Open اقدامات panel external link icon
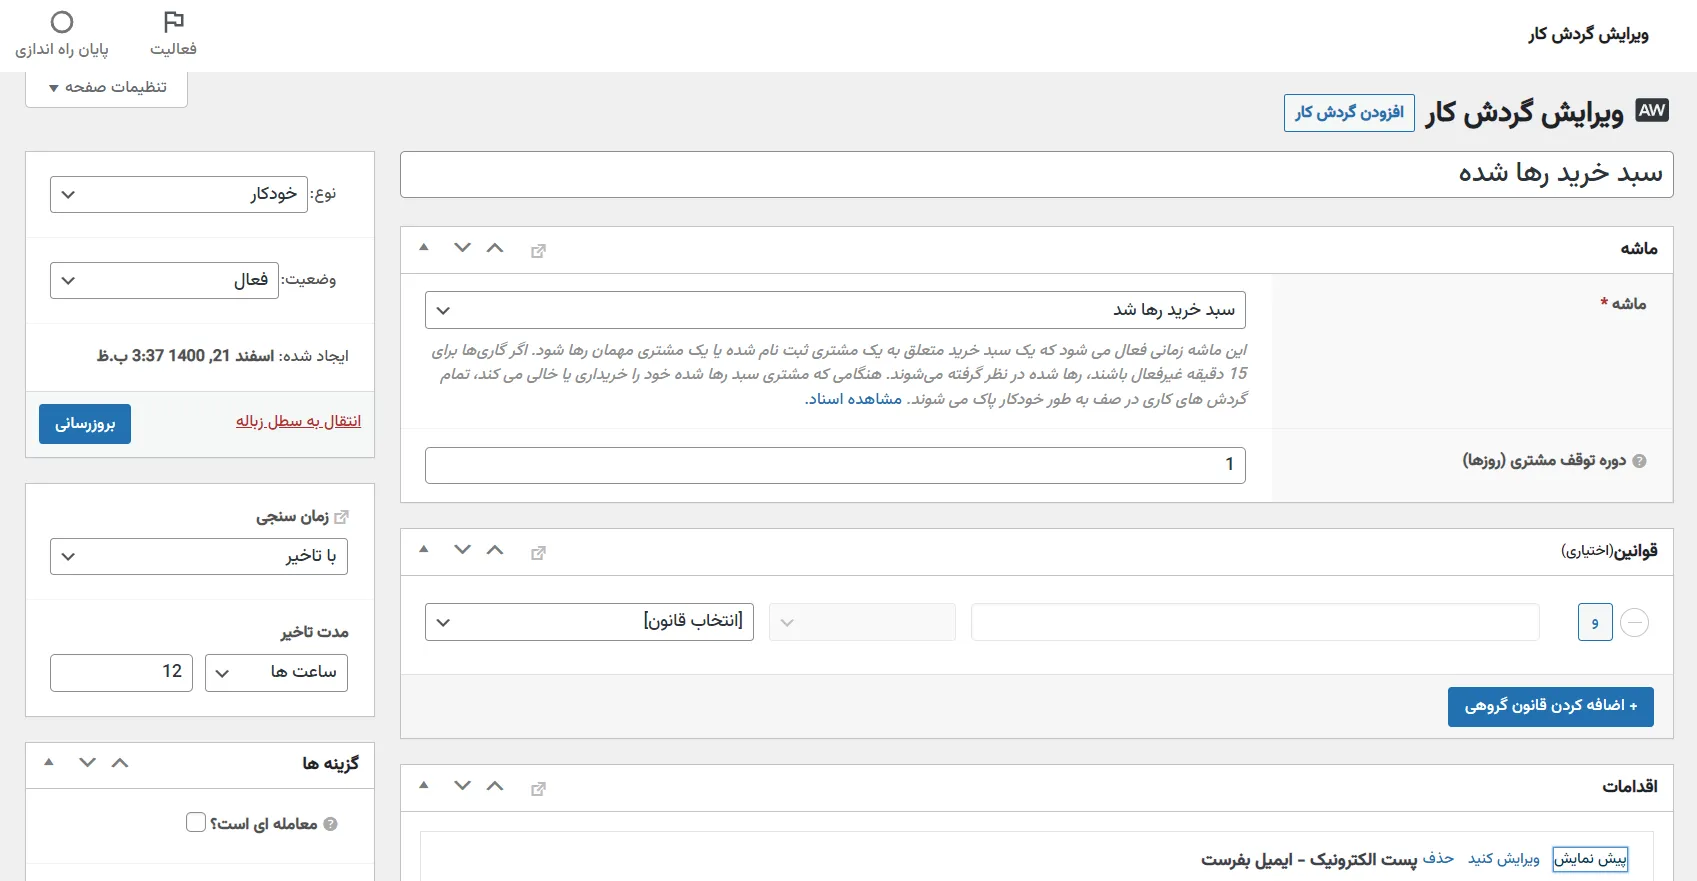The image size is (1697, 881). point(538,789)
